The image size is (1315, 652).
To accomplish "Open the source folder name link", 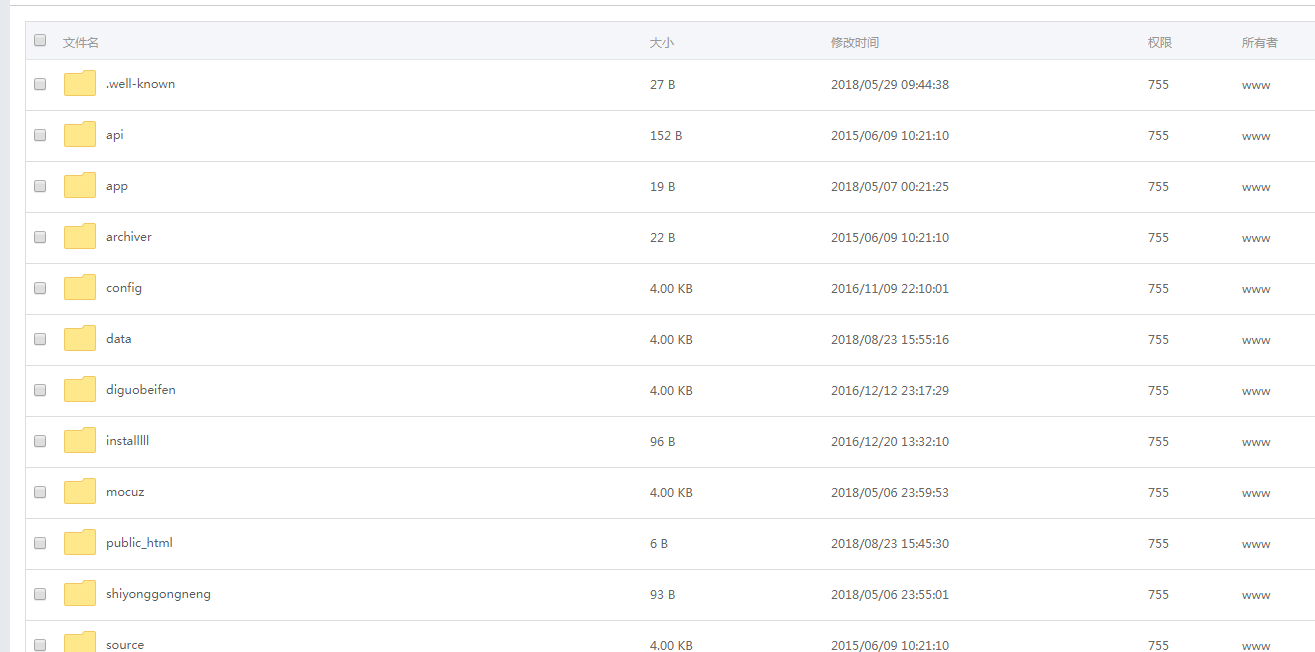I will click(125, 645).
